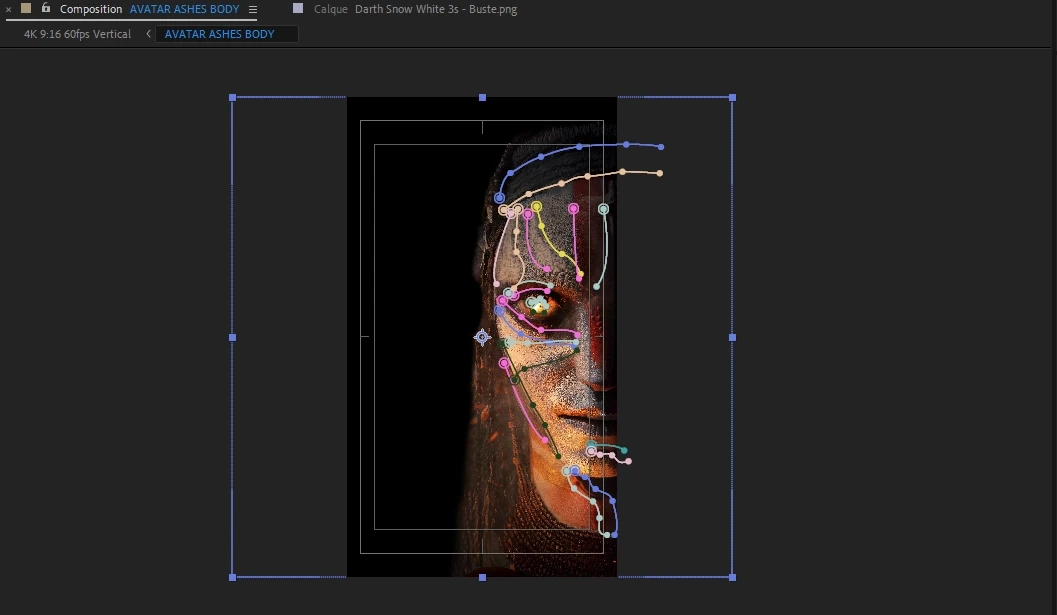Switch to Calque Darth Snow White tab
The image size is (1057, 615).
[415, 9]
